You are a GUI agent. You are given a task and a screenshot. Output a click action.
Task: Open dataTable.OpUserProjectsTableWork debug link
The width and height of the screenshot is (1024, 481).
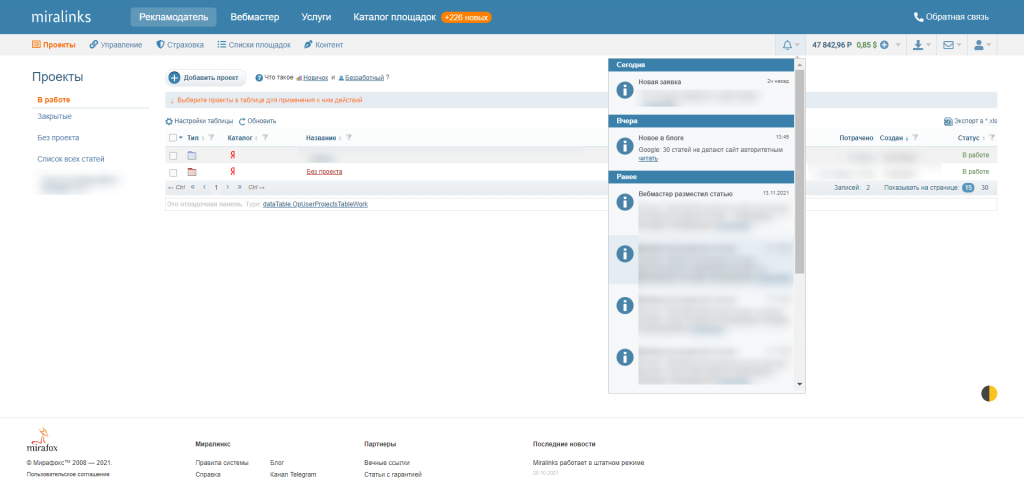[315, 204]
